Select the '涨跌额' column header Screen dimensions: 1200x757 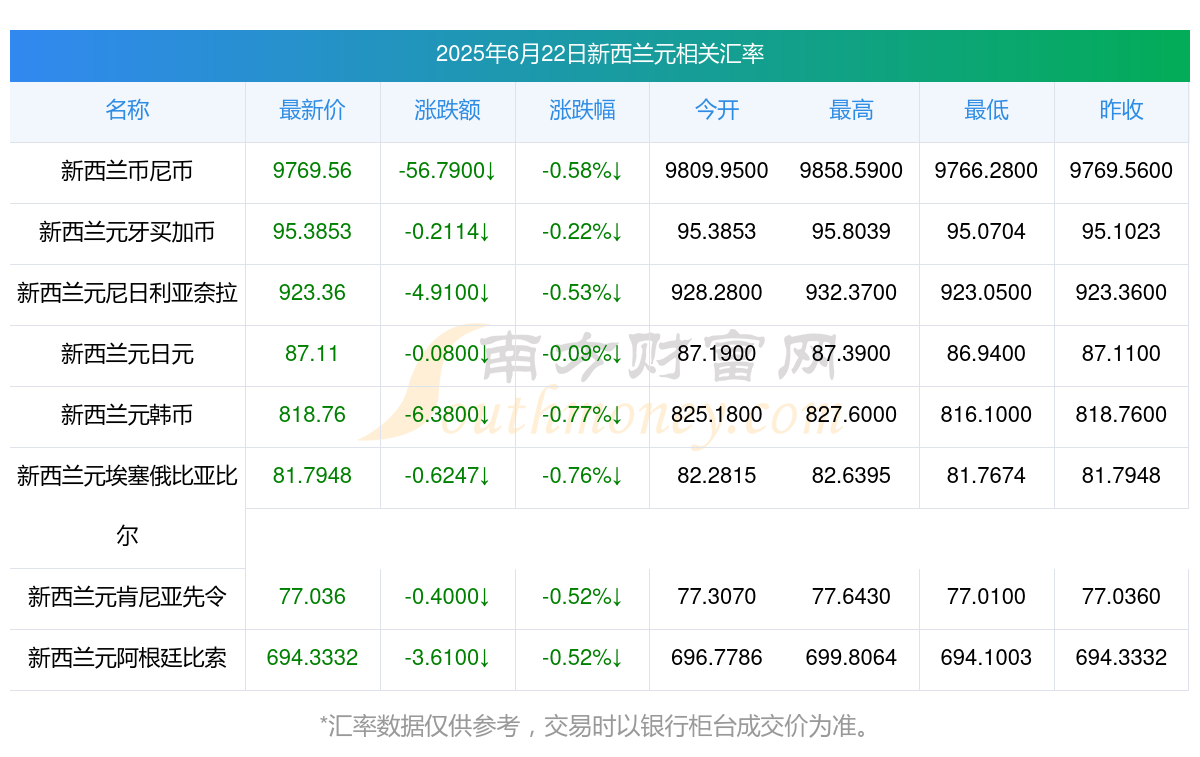coord(447,110)
